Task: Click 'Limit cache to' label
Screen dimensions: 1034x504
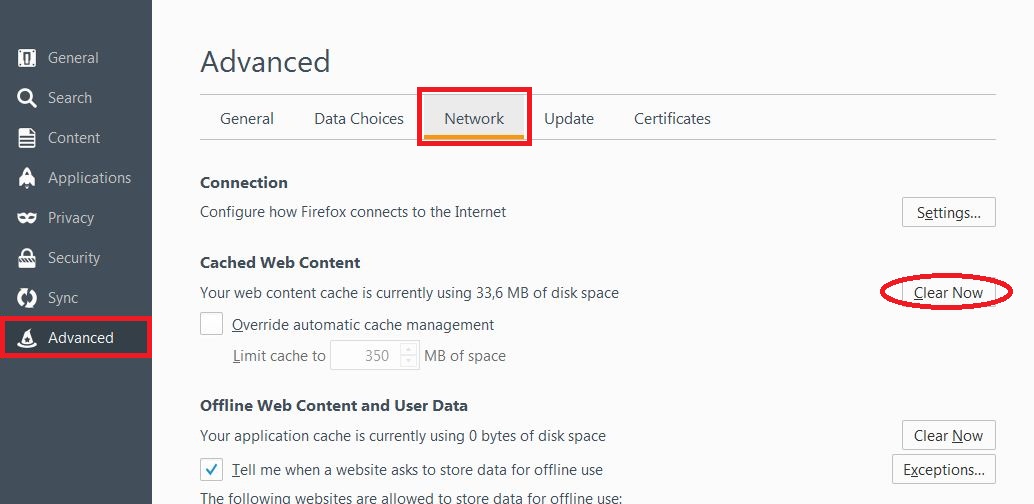Action: pyautogui.click(x=279, y=356)
